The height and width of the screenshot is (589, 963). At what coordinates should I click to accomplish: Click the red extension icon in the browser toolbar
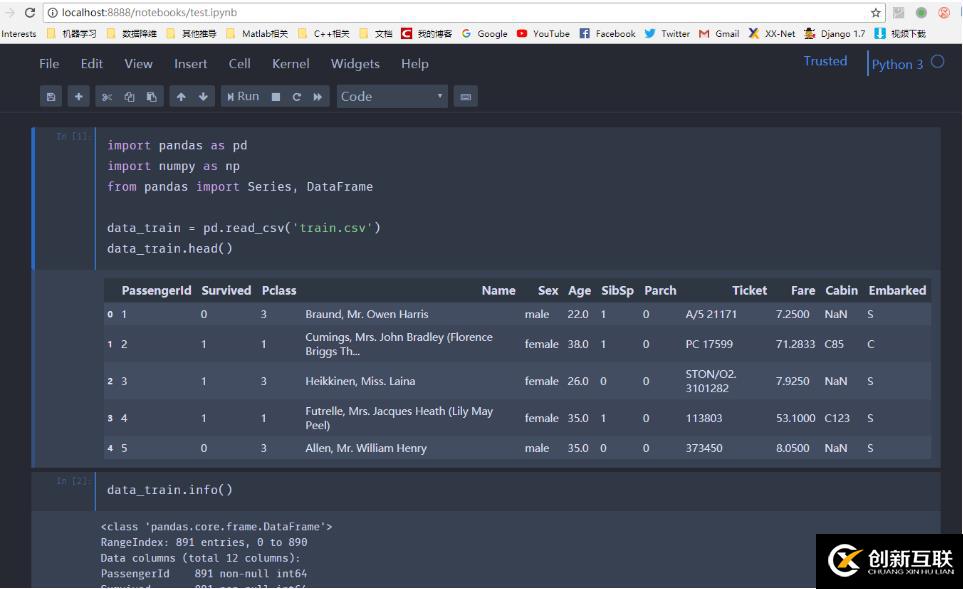[944, 12]
